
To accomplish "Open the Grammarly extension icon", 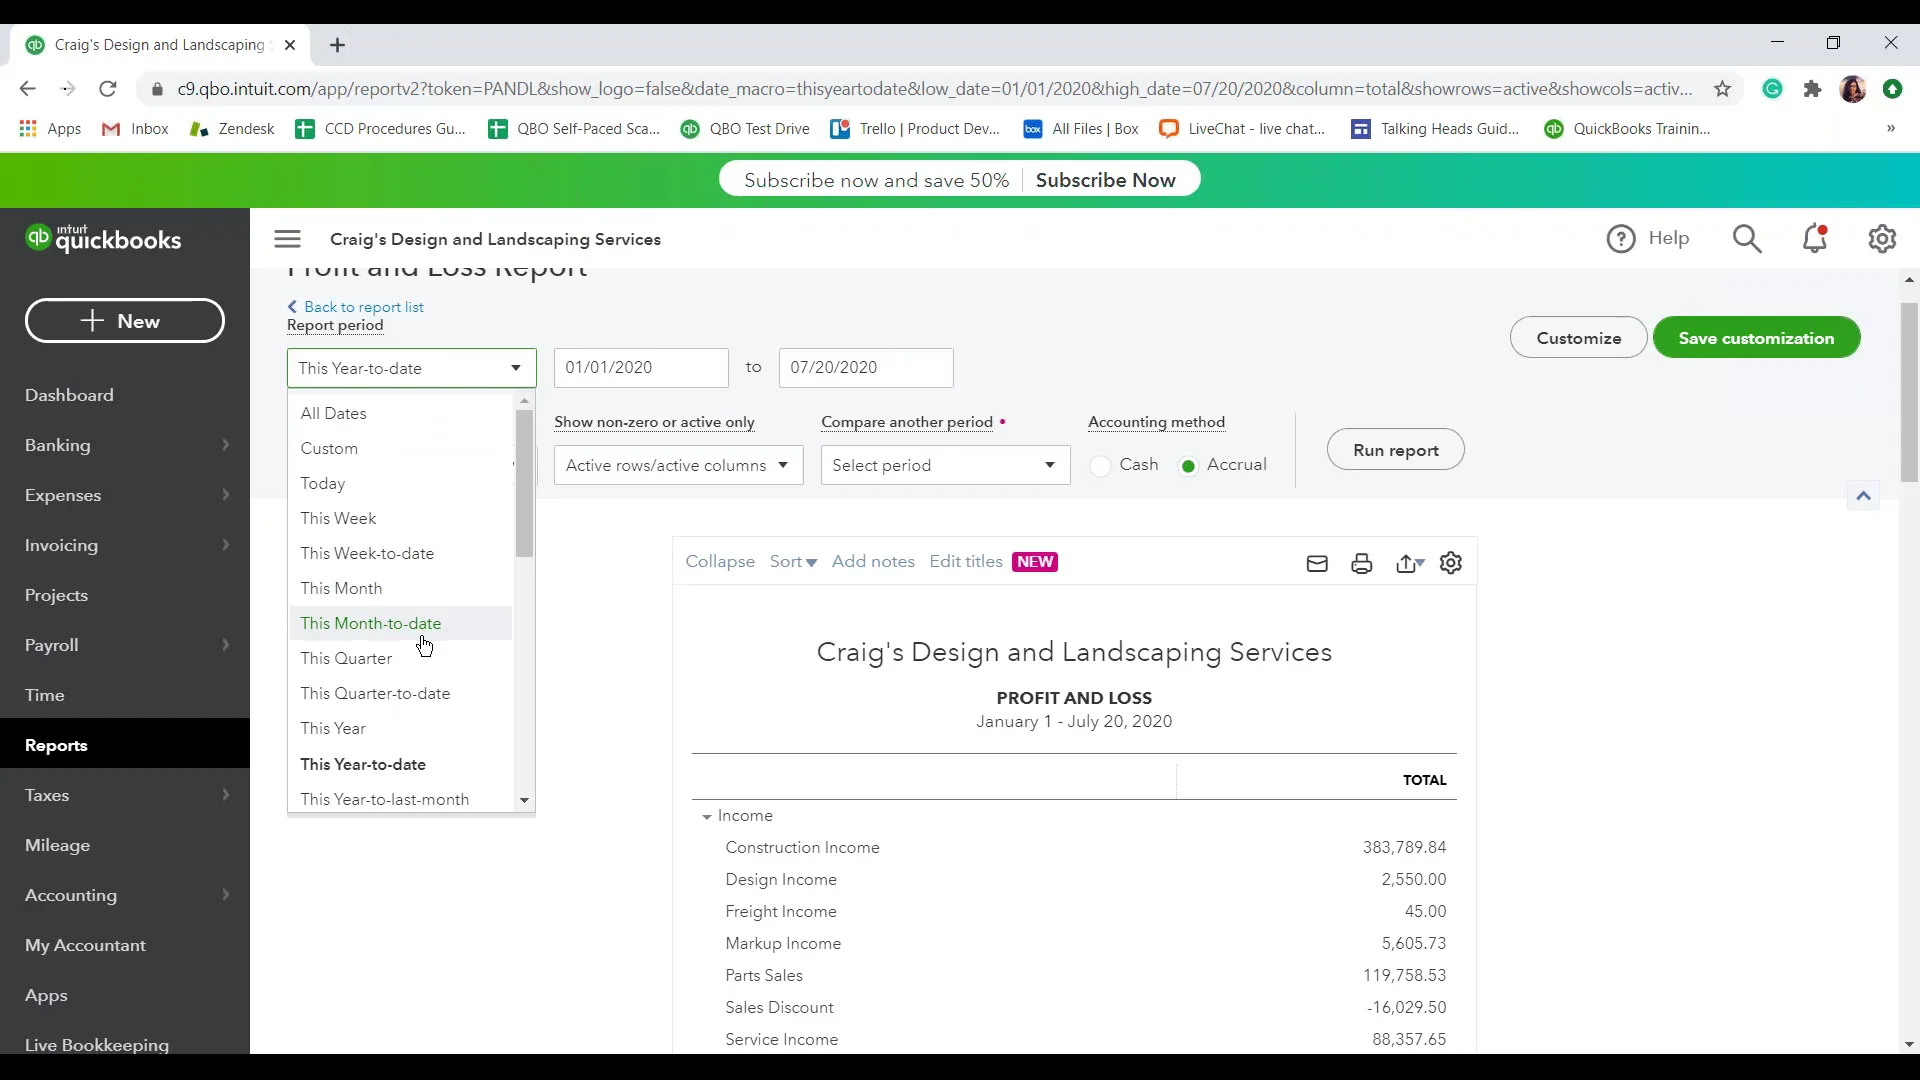I will pos(1773,89).
